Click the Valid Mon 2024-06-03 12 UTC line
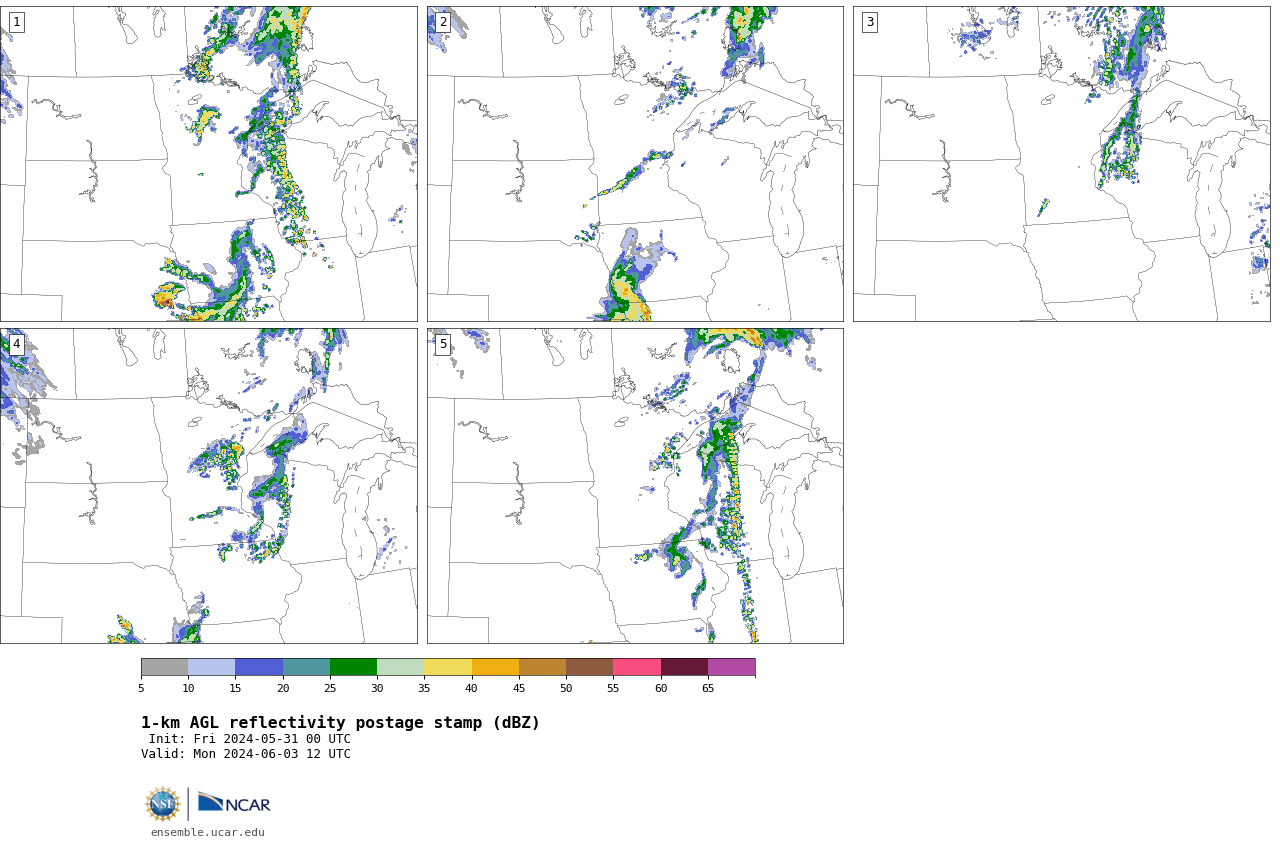The width and height of the screenshot is (1280, 844). (x=246, y=754)
